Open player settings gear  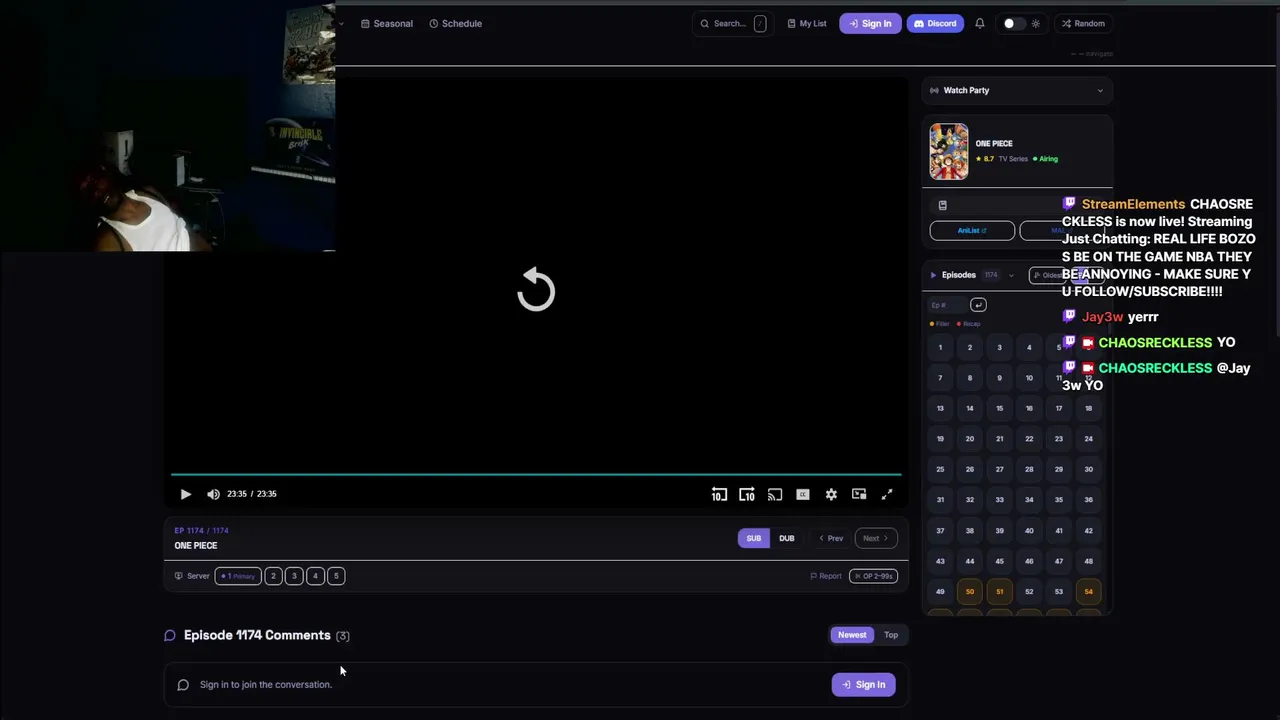831,494
